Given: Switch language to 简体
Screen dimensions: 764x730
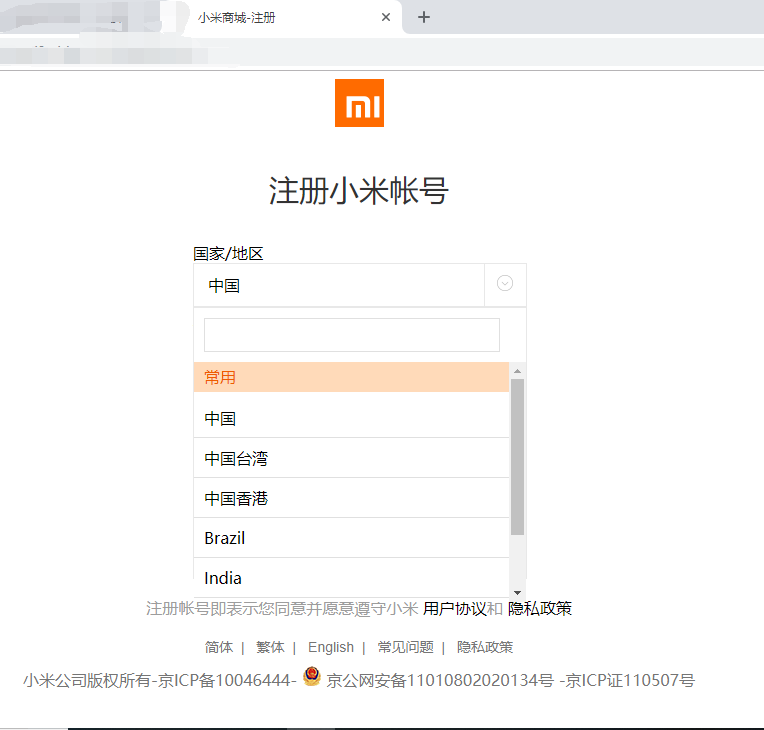Looking at the screenshot, I should (x=219, y=647).
